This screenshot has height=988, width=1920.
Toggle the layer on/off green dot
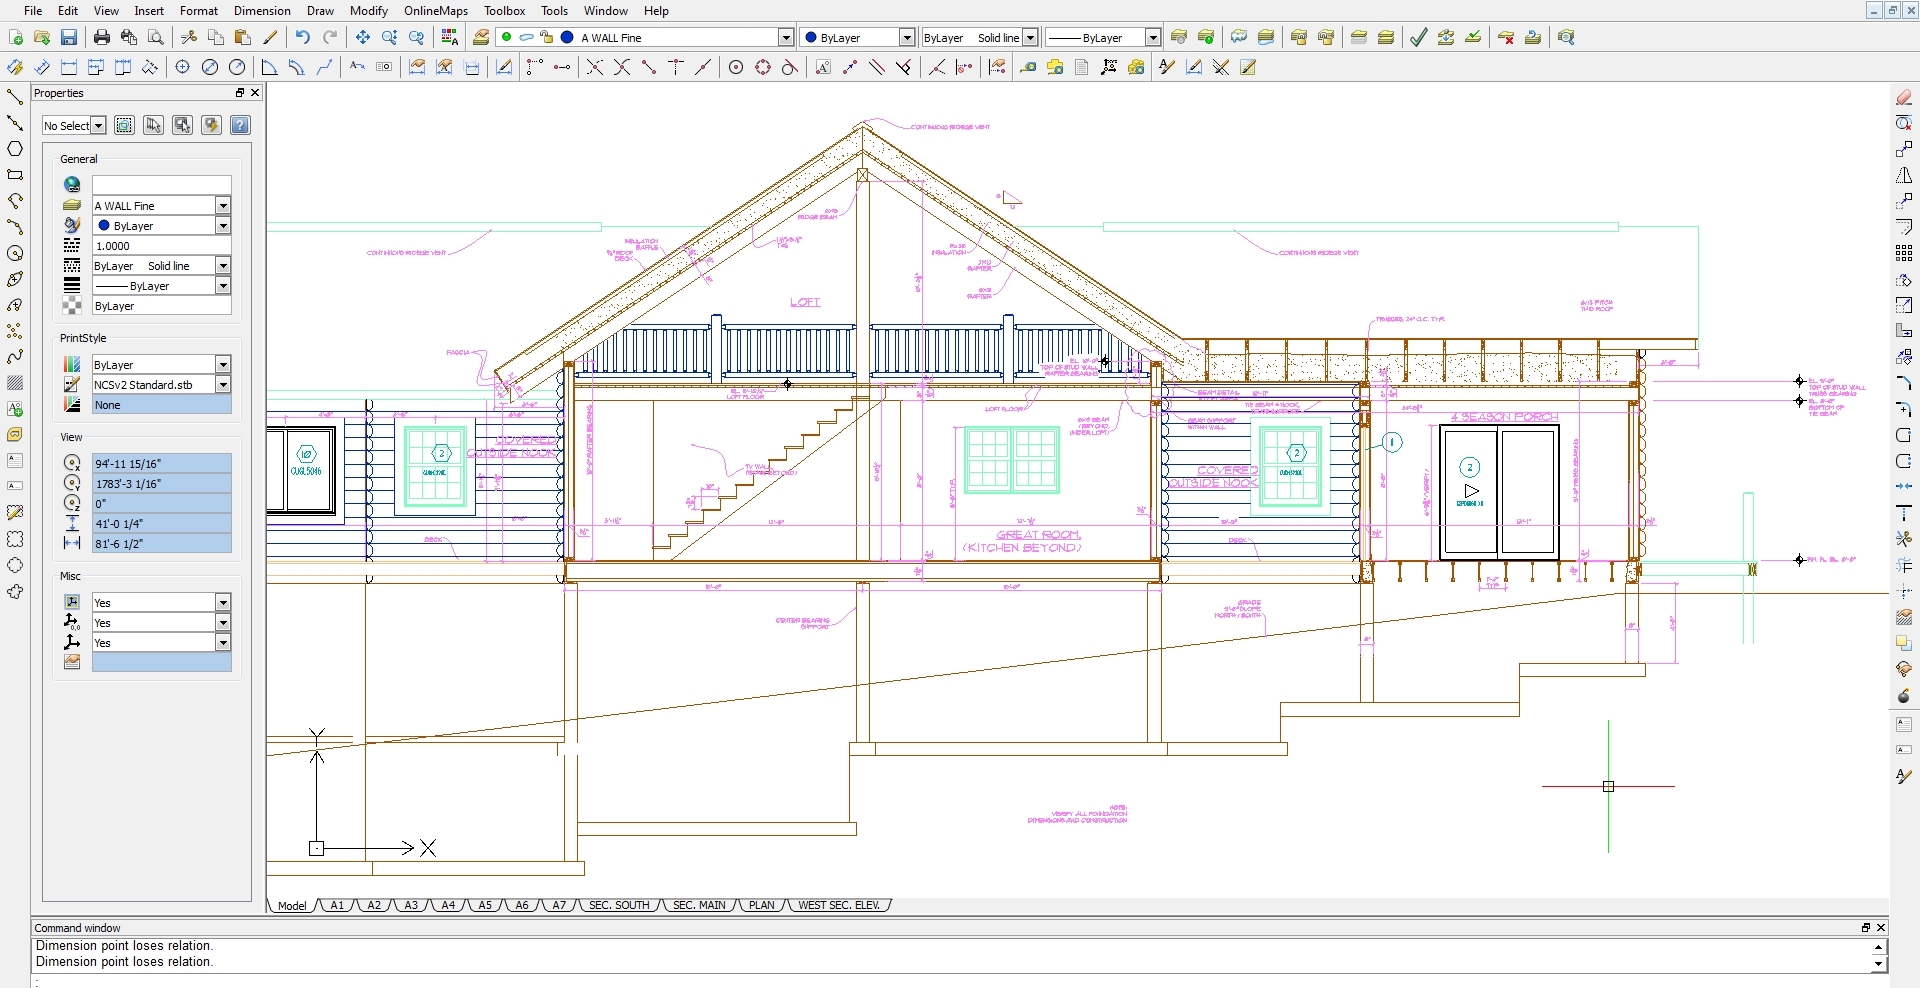point(507,37)
